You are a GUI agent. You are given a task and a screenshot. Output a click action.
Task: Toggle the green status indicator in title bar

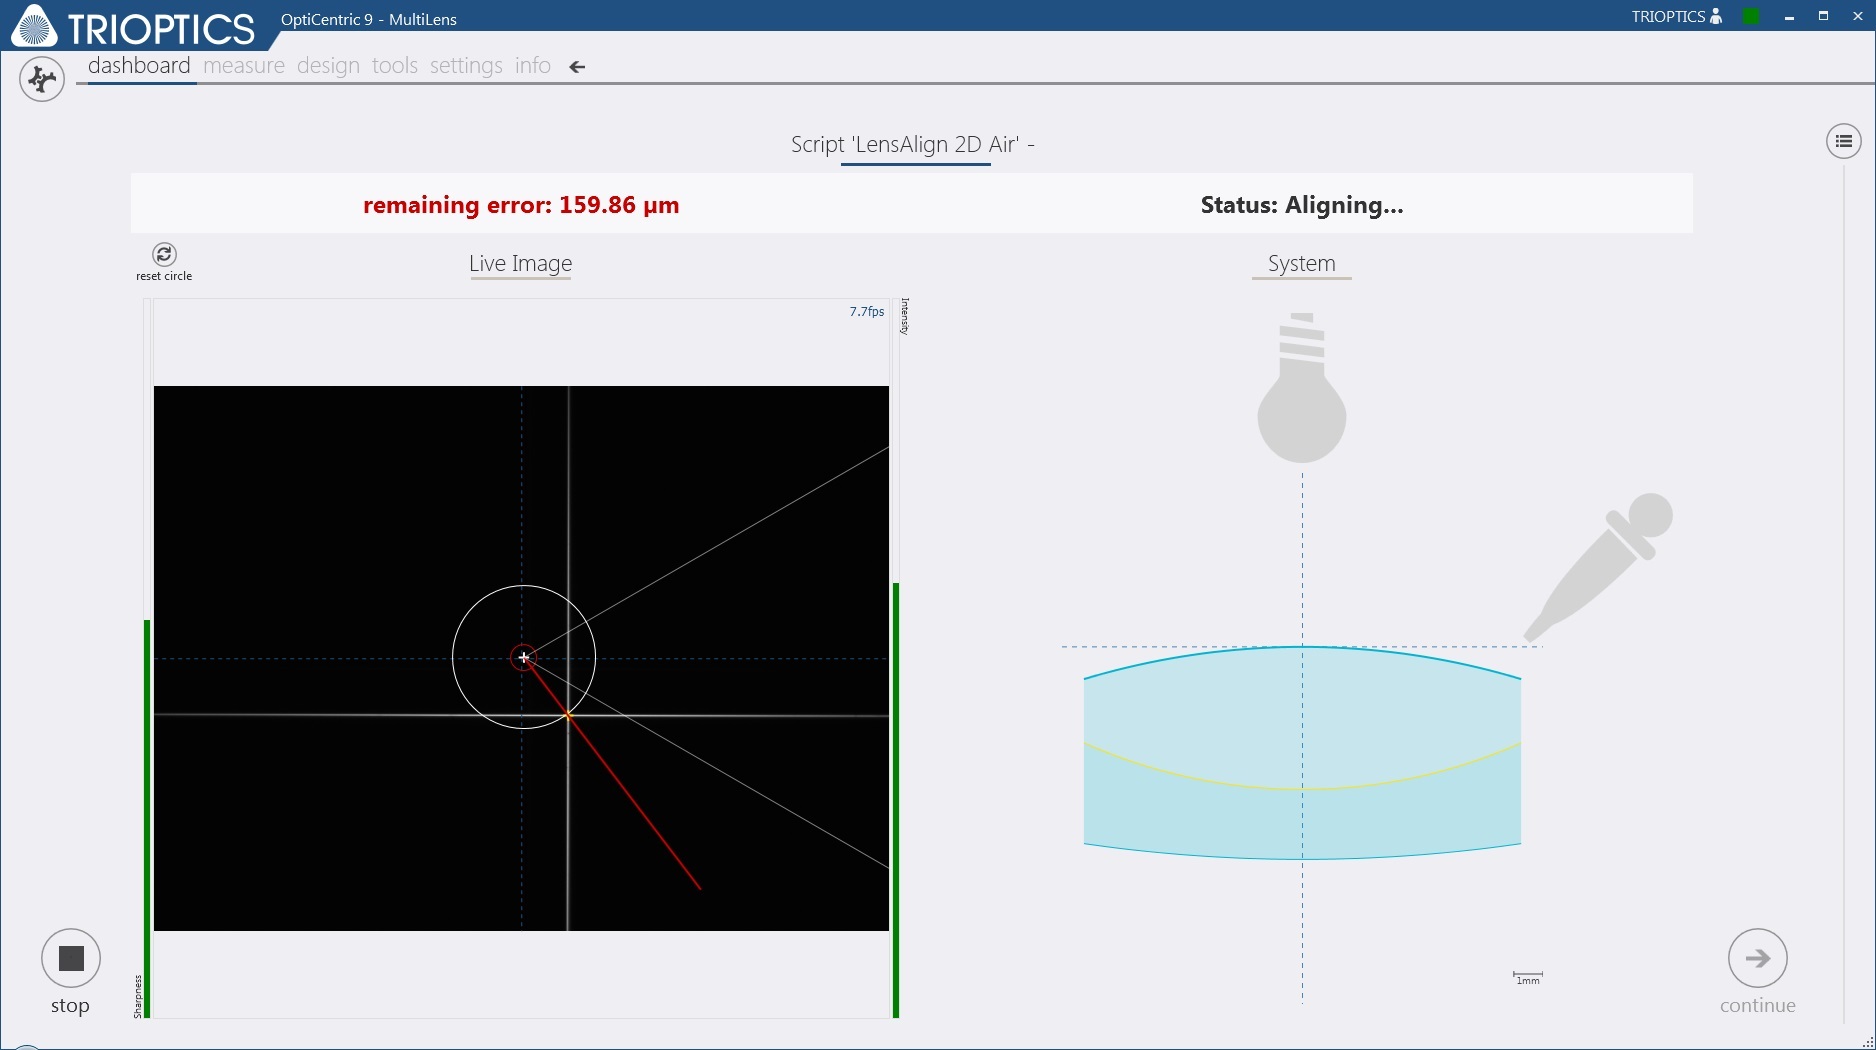[x=1751, y=16]
